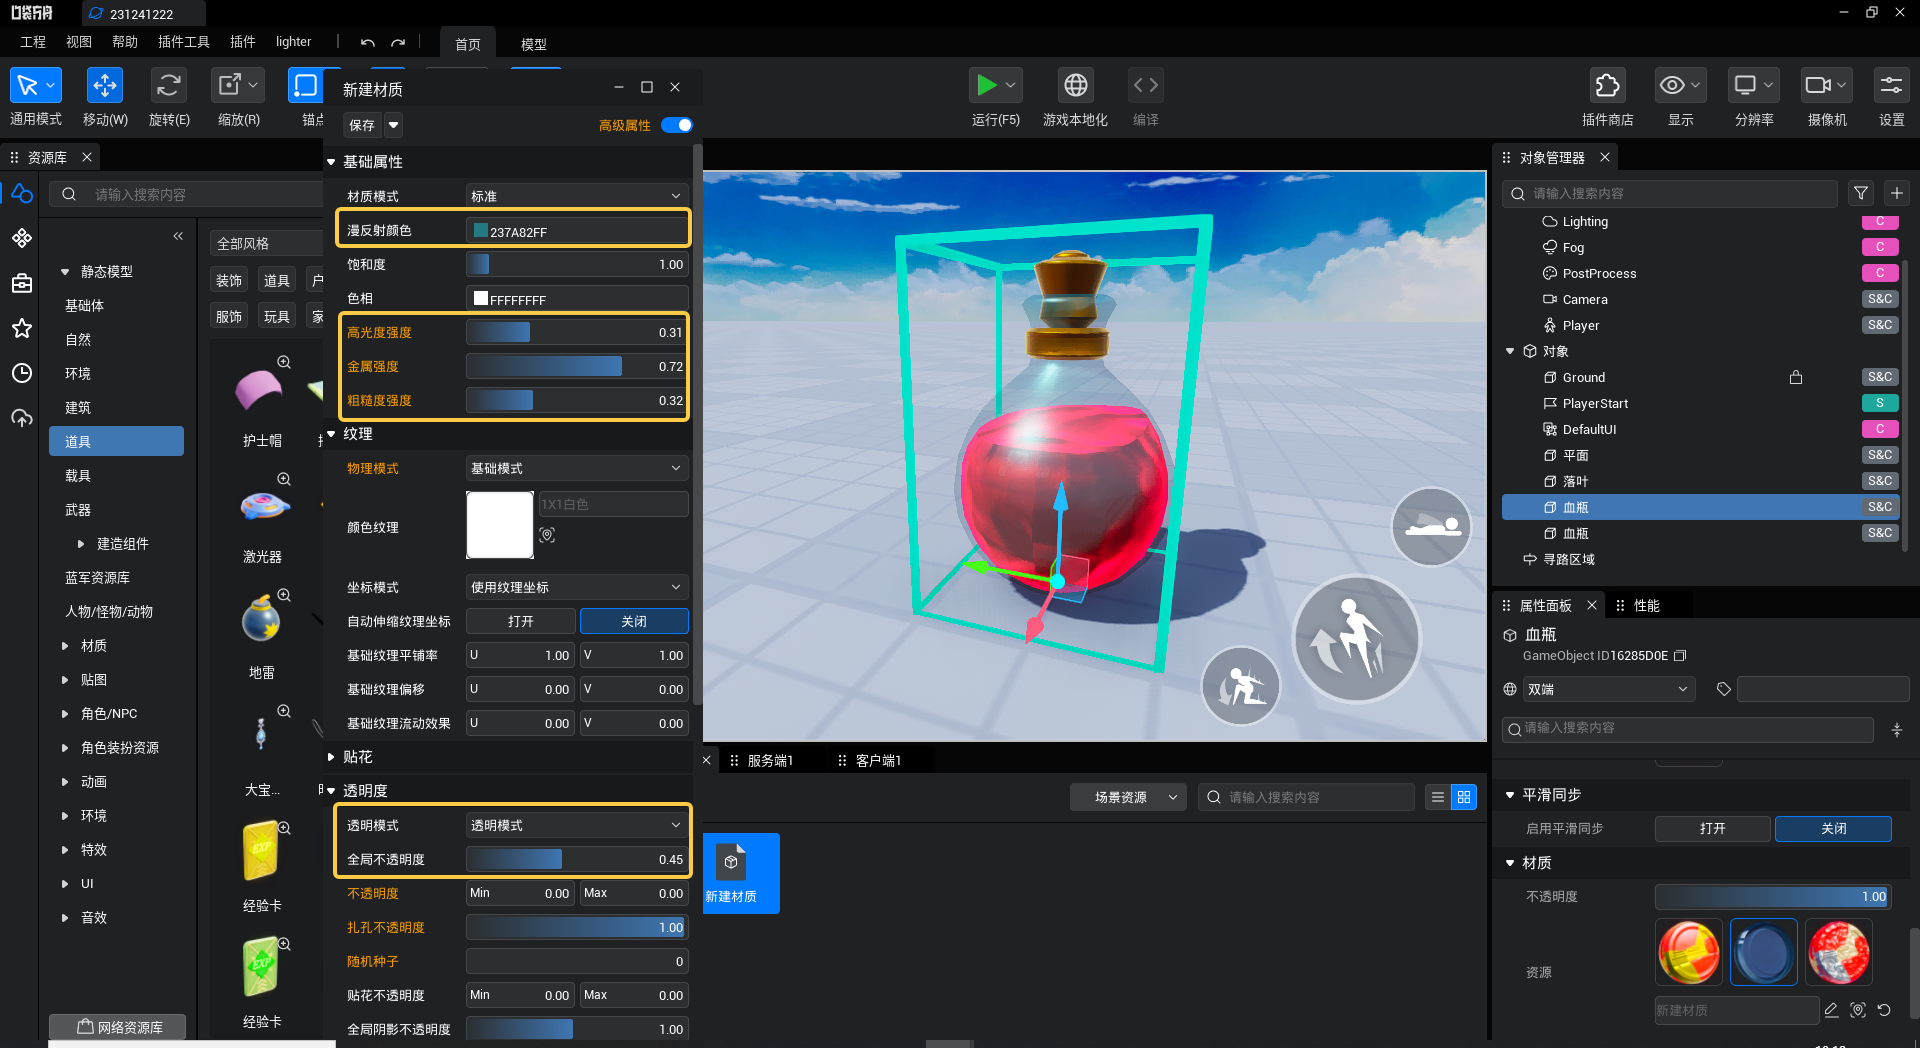The image size is (1920, 1048).
Task: Click the 保存 button
Action: 362,125
